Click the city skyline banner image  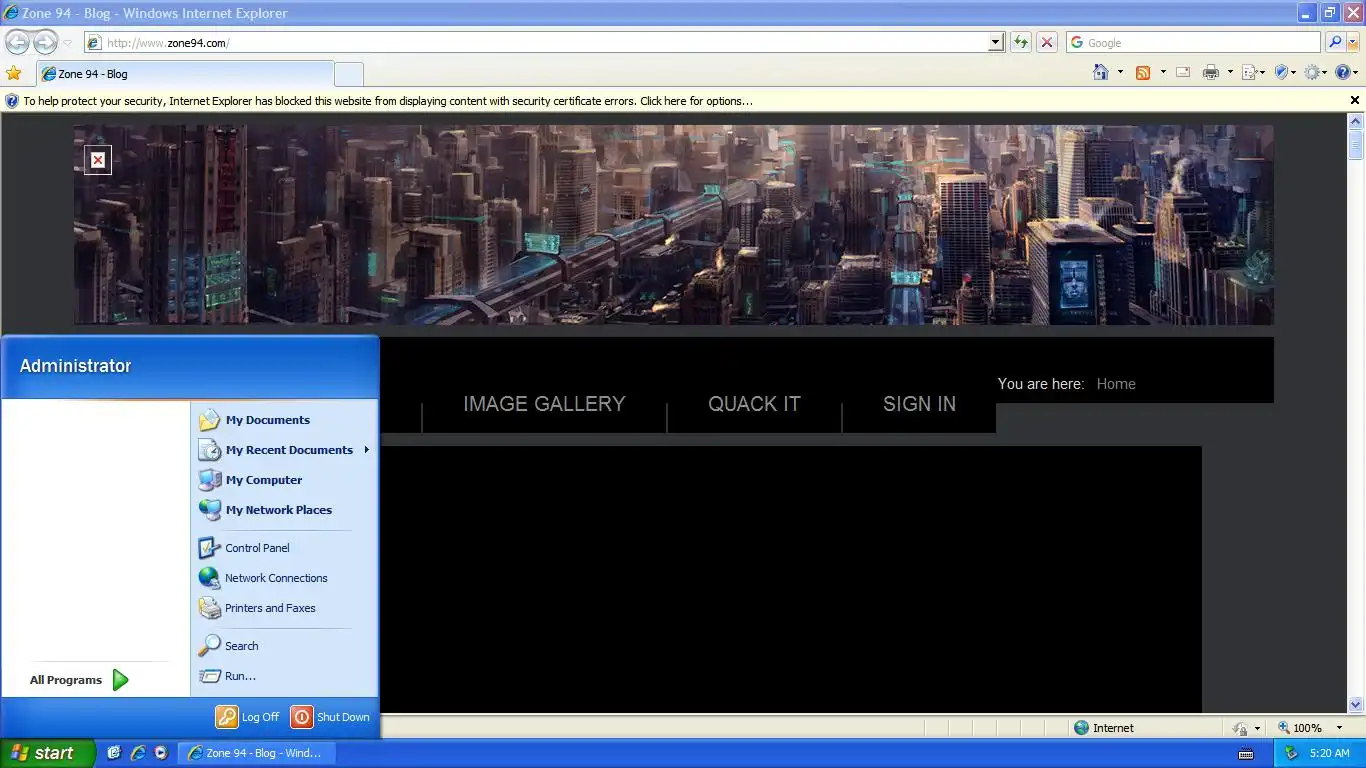point(674,225)
